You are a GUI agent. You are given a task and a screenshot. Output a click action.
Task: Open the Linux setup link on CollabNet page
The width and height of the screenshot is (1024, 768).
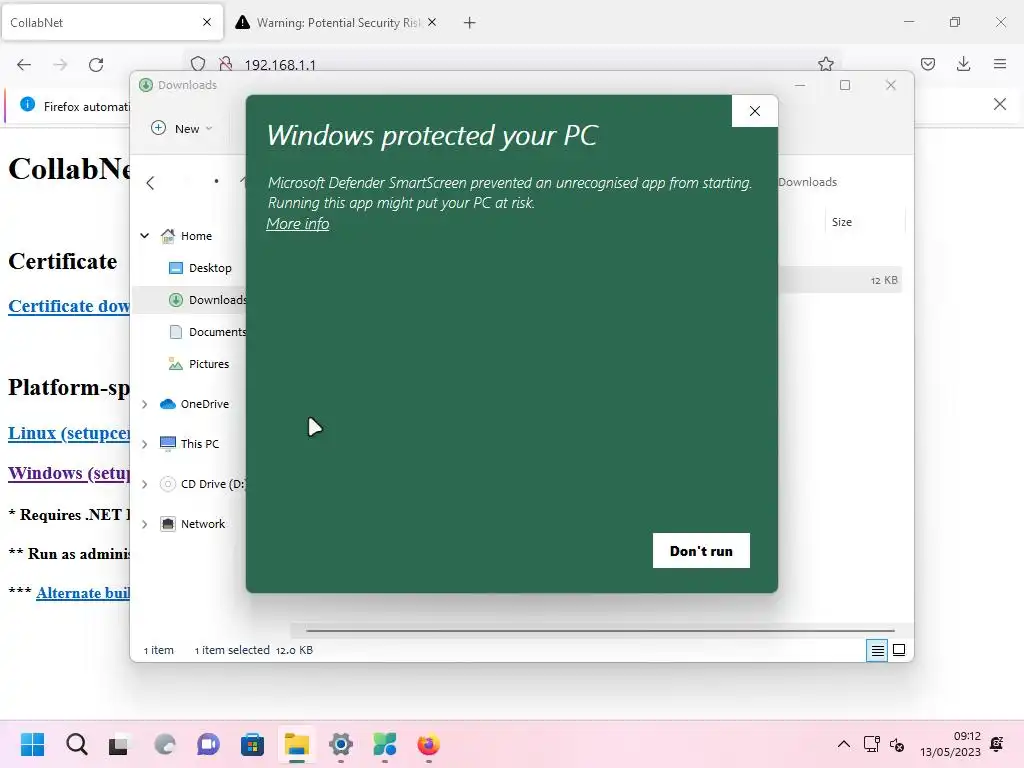[x=69, y=433]
